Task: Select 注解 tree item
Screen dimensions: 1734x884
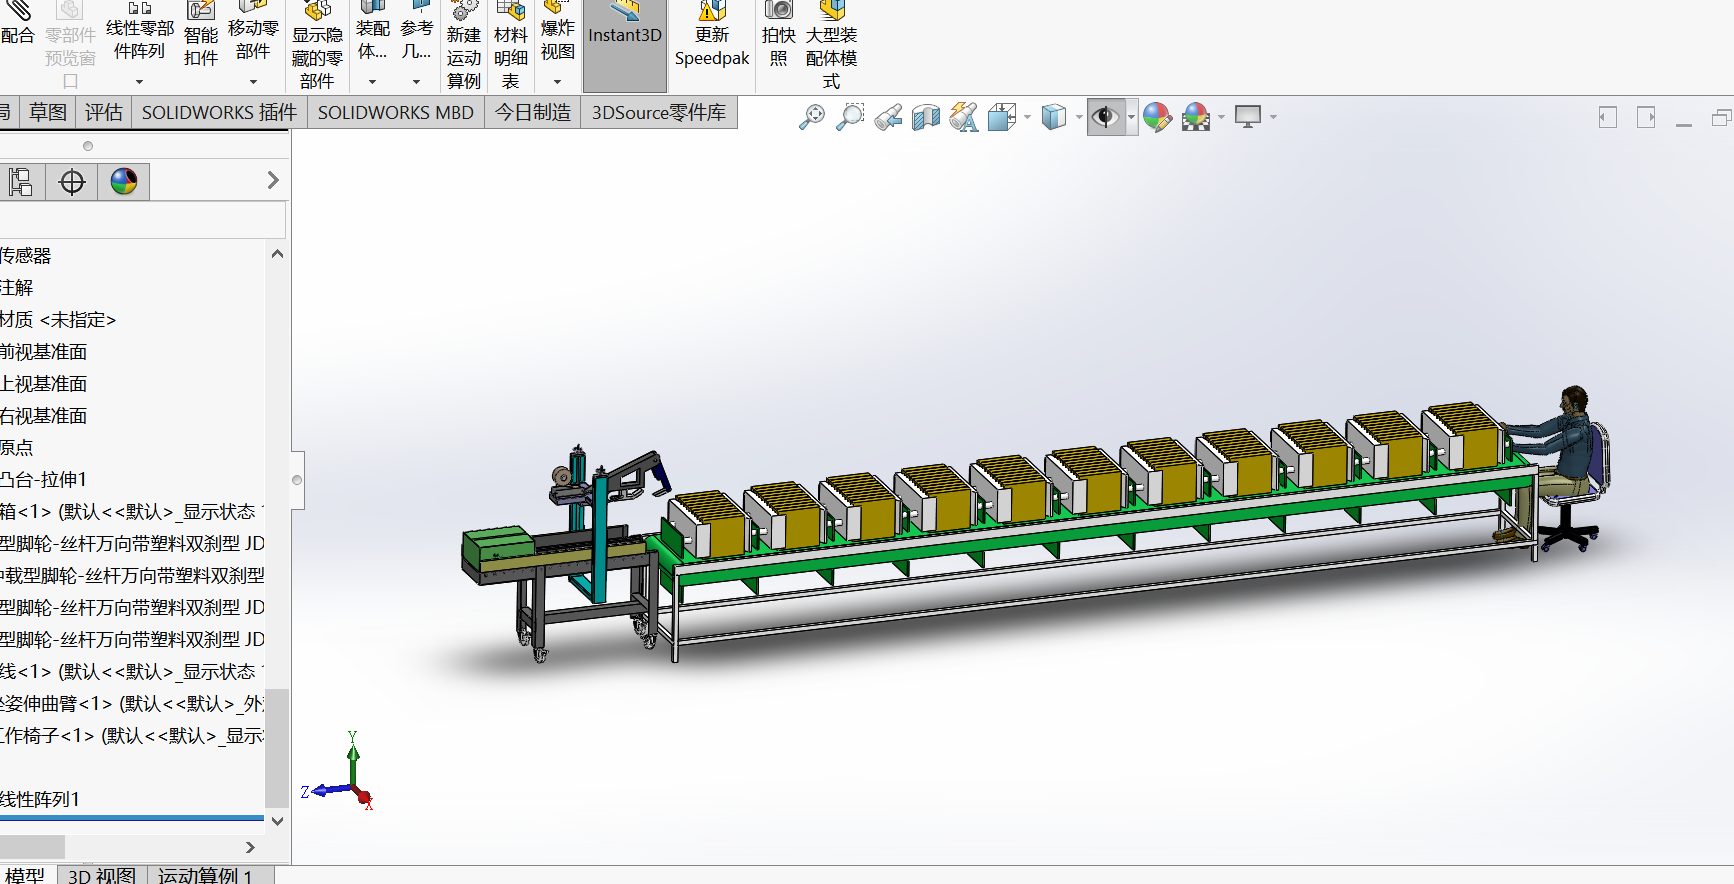Action: [x=16, y=288]
